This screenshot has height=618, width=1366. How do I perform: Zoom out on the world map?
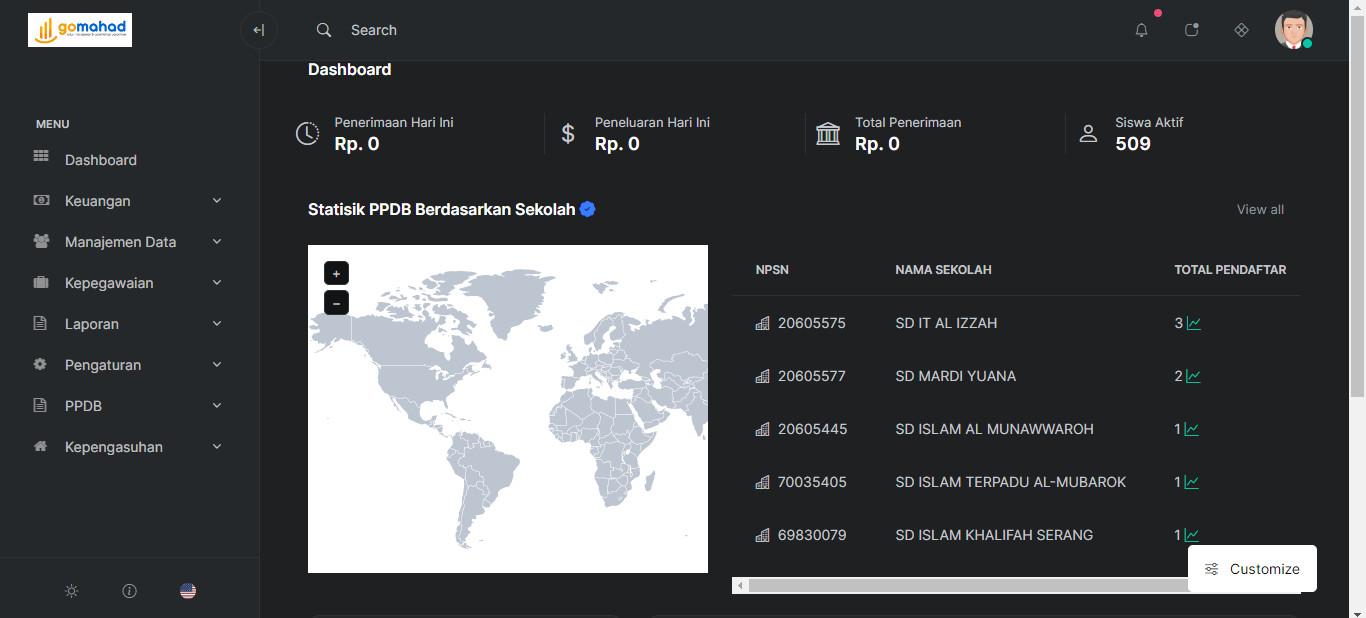click(336, 303)
